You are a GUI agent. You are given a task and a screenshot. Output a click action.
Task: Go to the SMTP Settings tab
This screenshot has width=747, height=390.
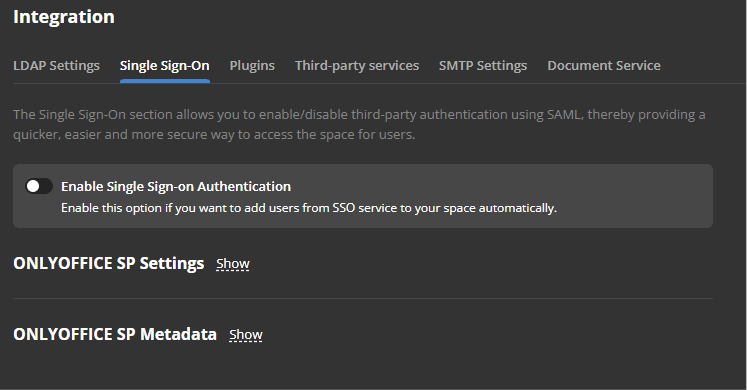tap(483, 65)
